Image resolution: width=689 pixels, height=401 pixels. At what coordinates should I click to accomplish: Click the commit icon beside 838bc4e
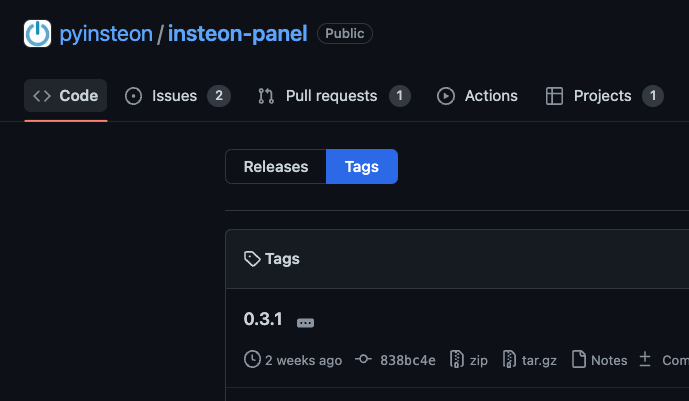click(363, 359)
